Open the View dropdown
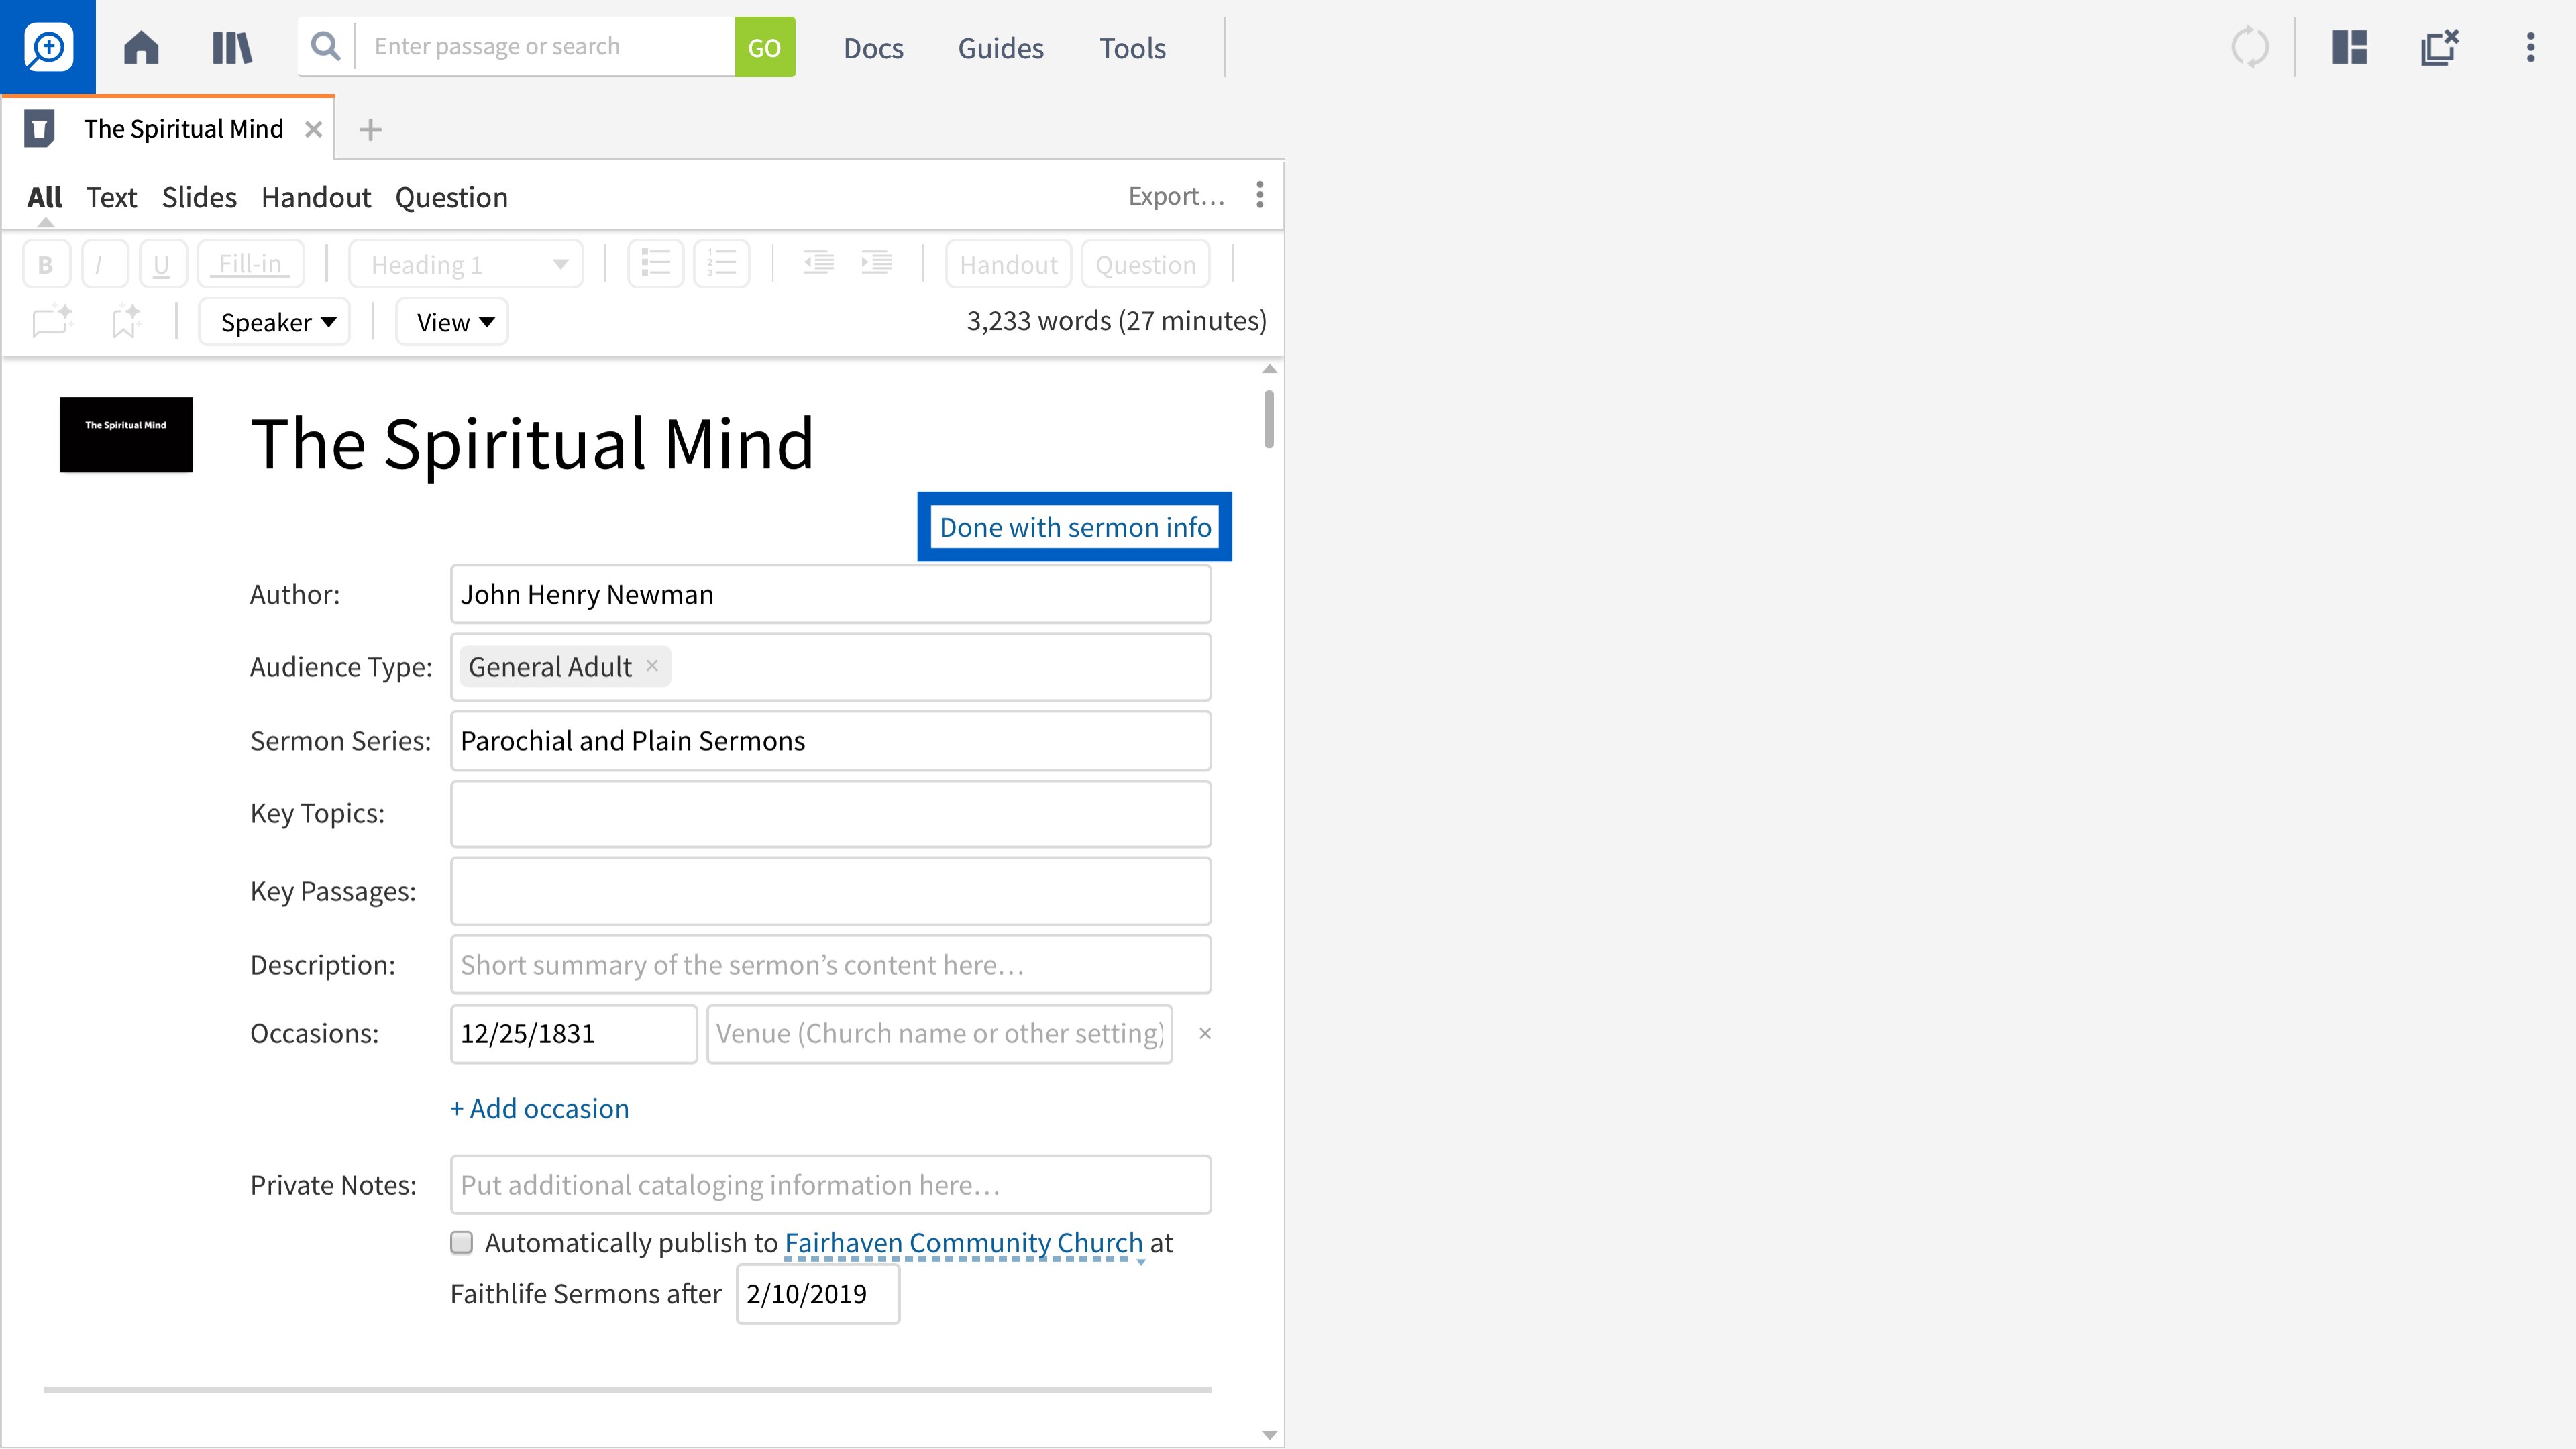 (x=452, y=322)
